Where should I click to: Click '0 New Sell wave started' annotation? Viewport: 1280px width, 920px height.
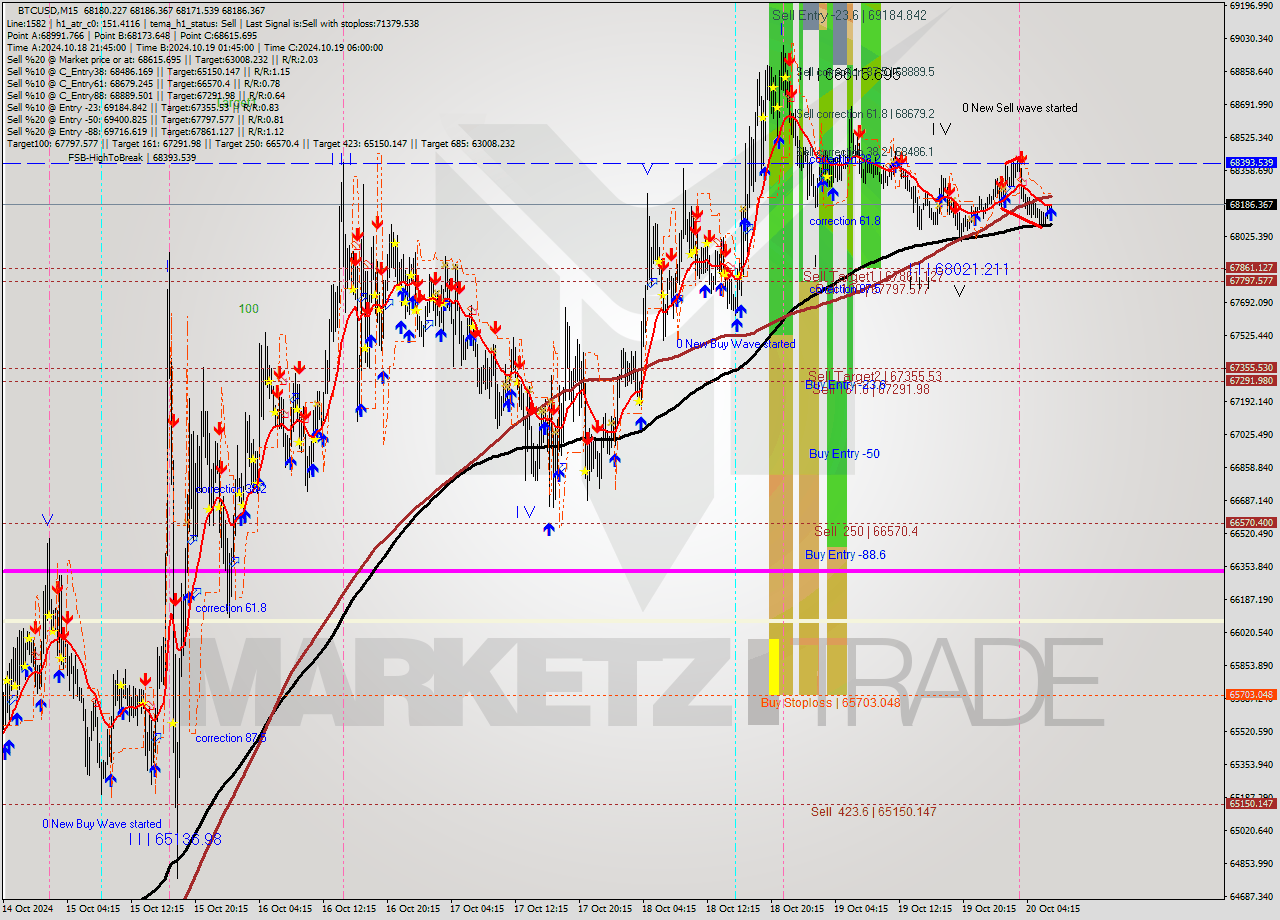[x=1020, y=108]
